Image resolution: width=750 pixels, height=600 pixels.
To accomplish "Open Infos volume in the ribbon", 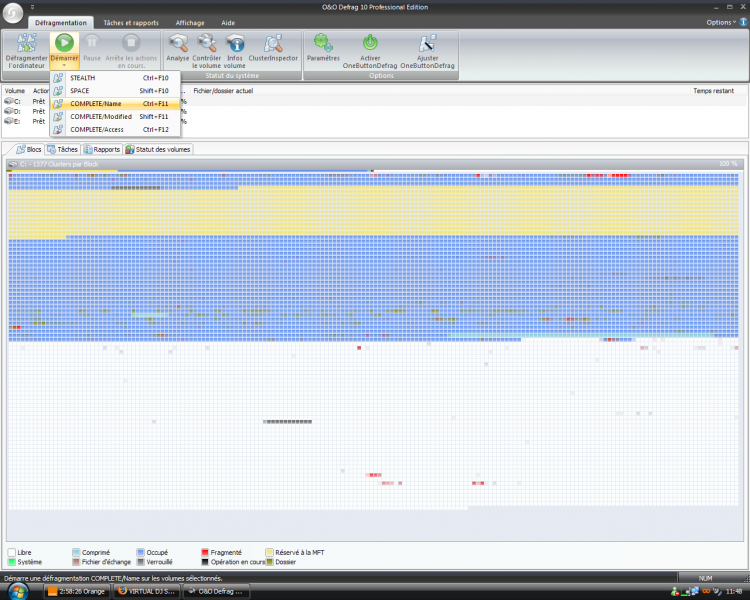I will pyautogui.click(x=235, y=44).
